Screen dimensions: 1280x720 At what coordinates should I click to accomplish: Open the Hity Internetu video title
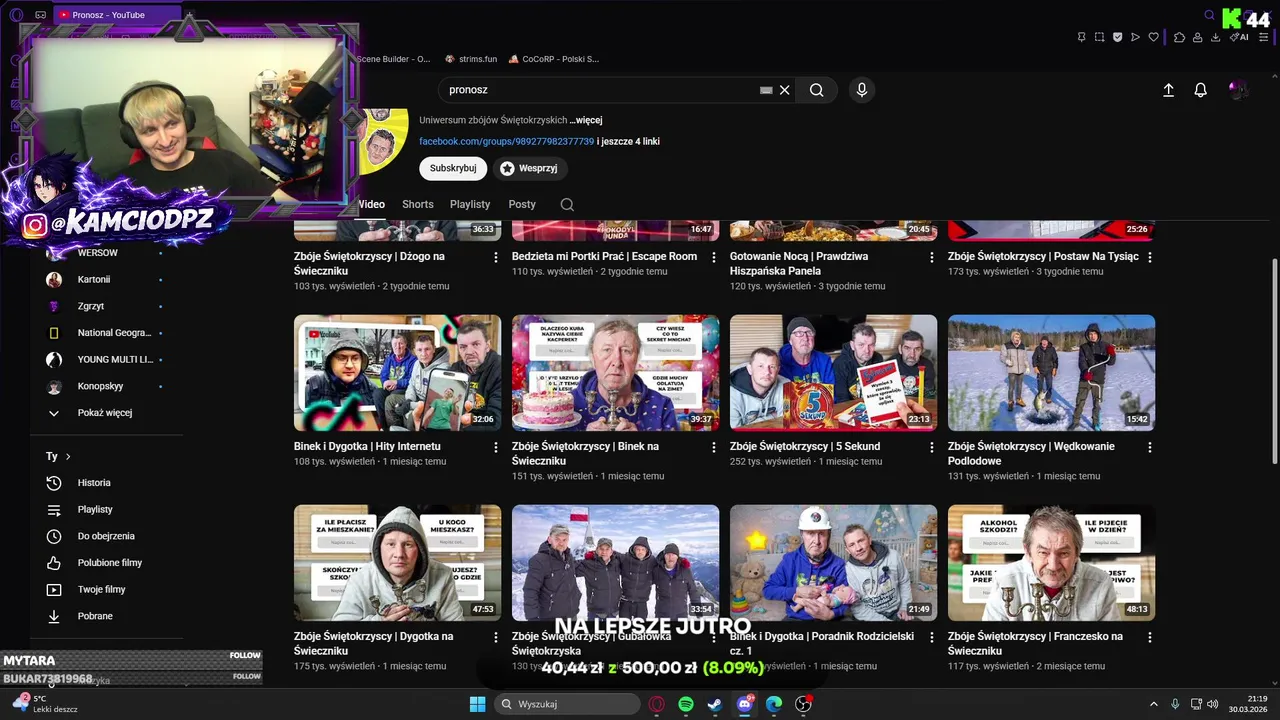point(367,447)
